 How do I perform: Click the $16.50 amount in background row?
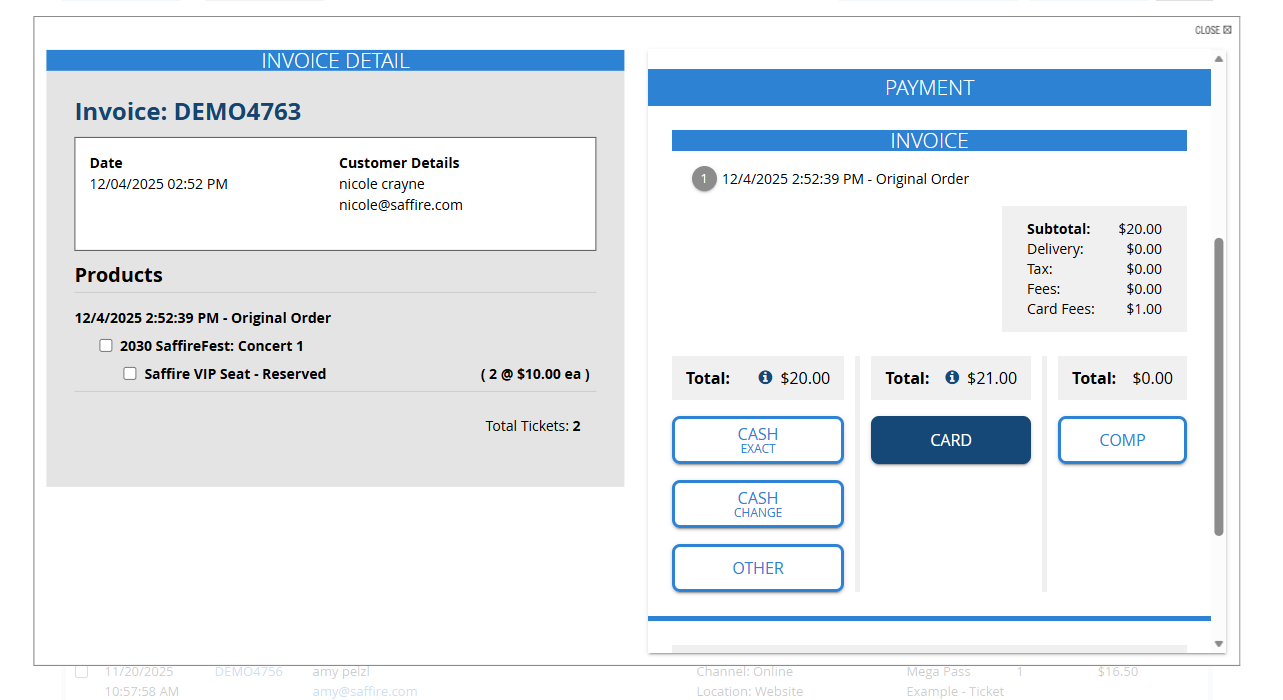1118,672
